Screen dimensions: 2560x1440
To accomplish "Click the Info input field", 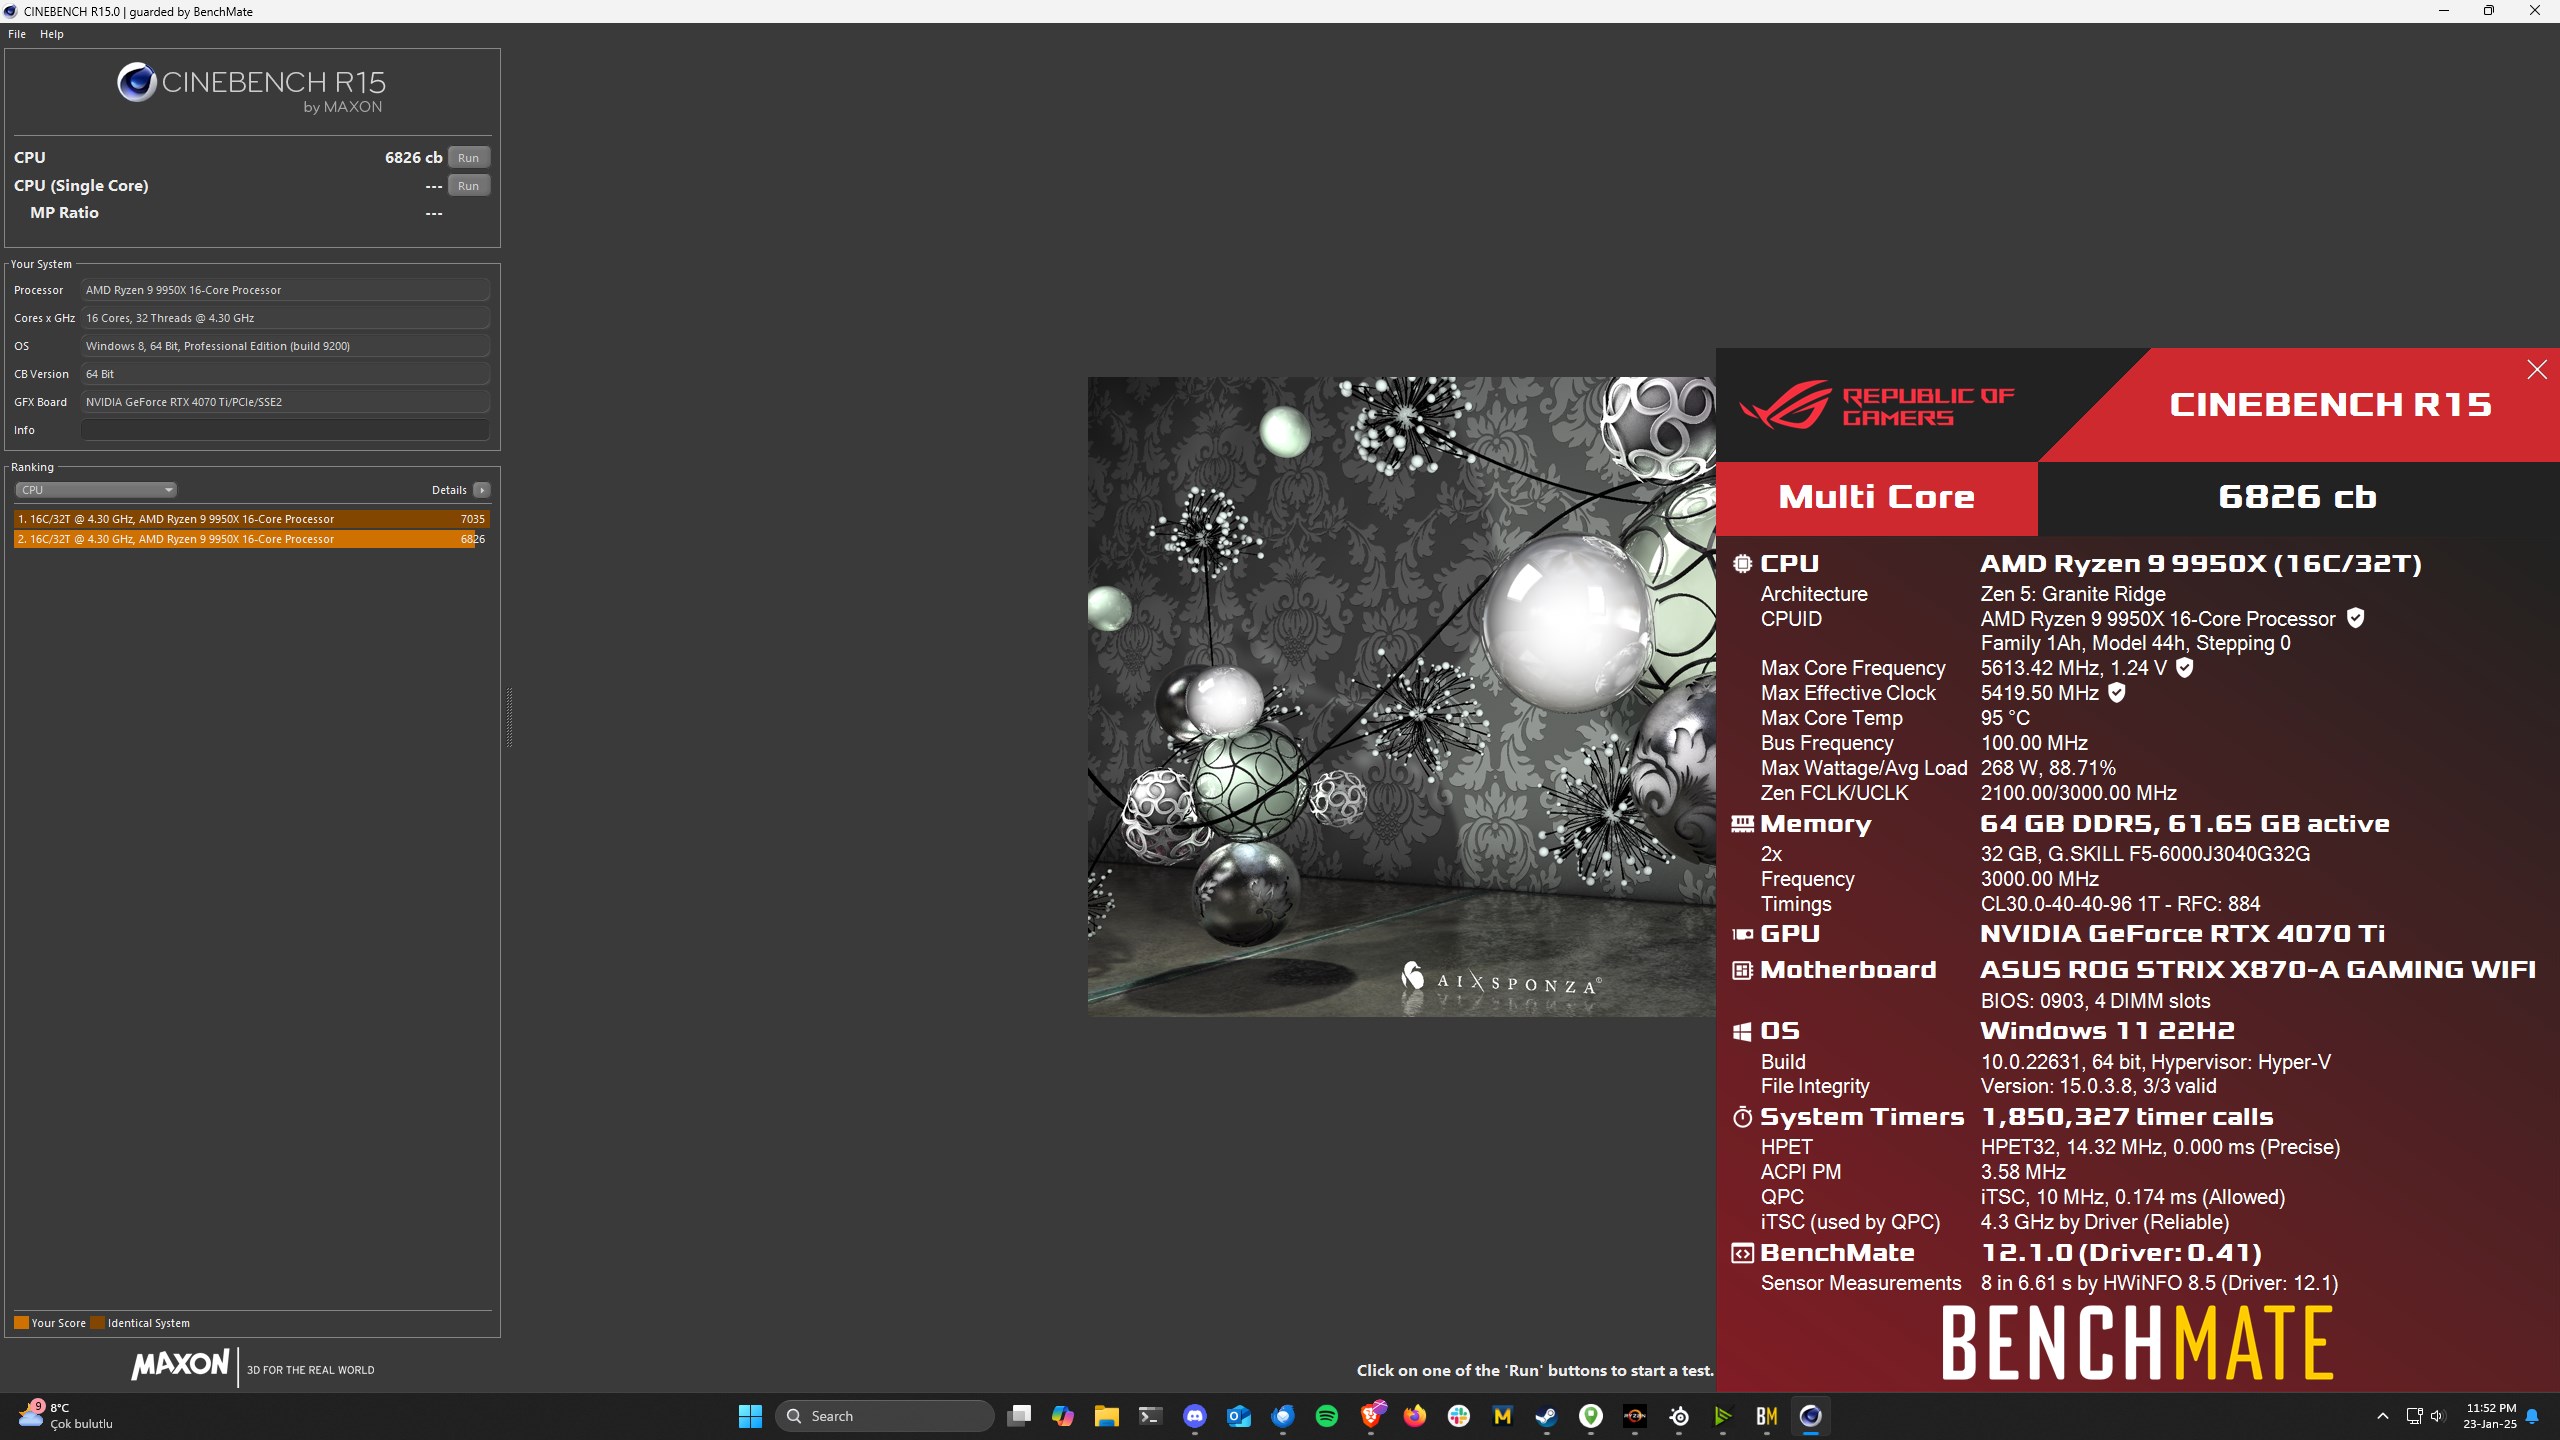I will pos(285,430).
